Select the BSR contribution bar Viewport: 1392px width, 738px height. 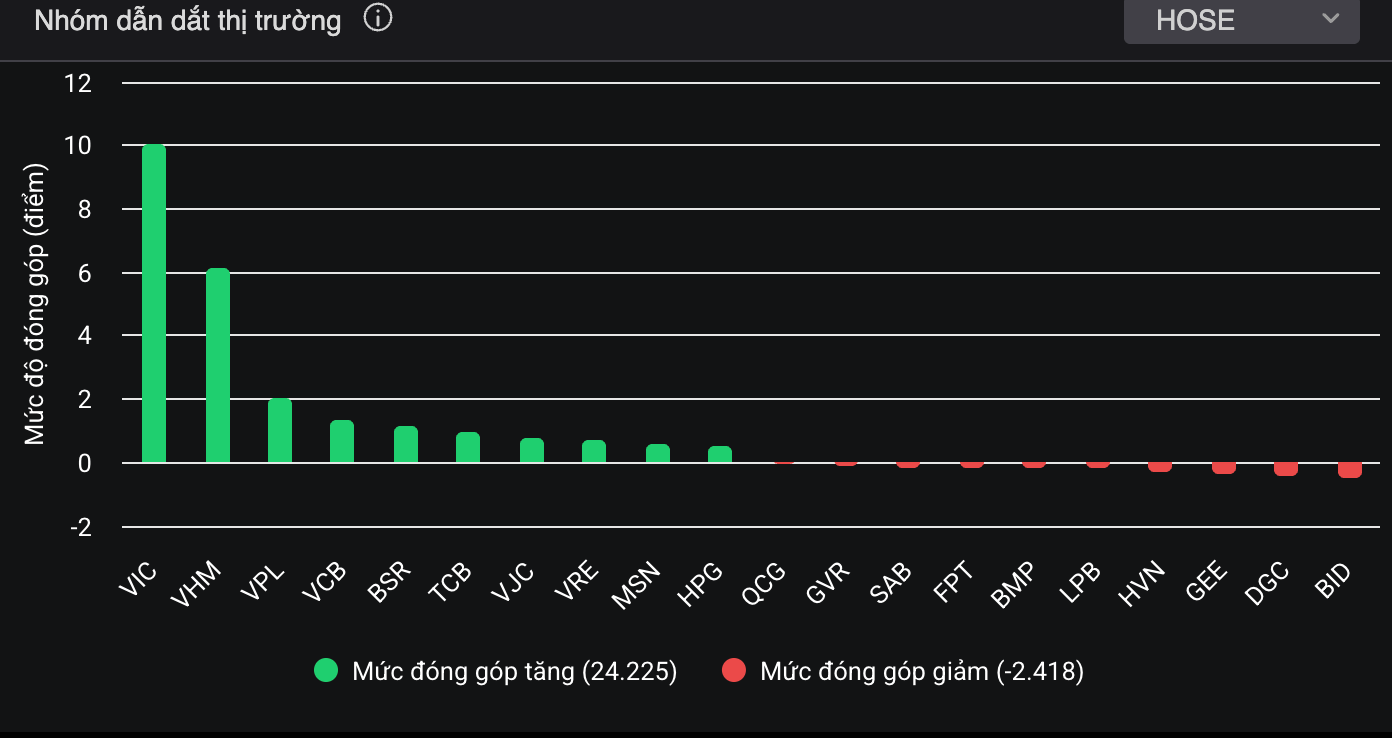(406, 445)
